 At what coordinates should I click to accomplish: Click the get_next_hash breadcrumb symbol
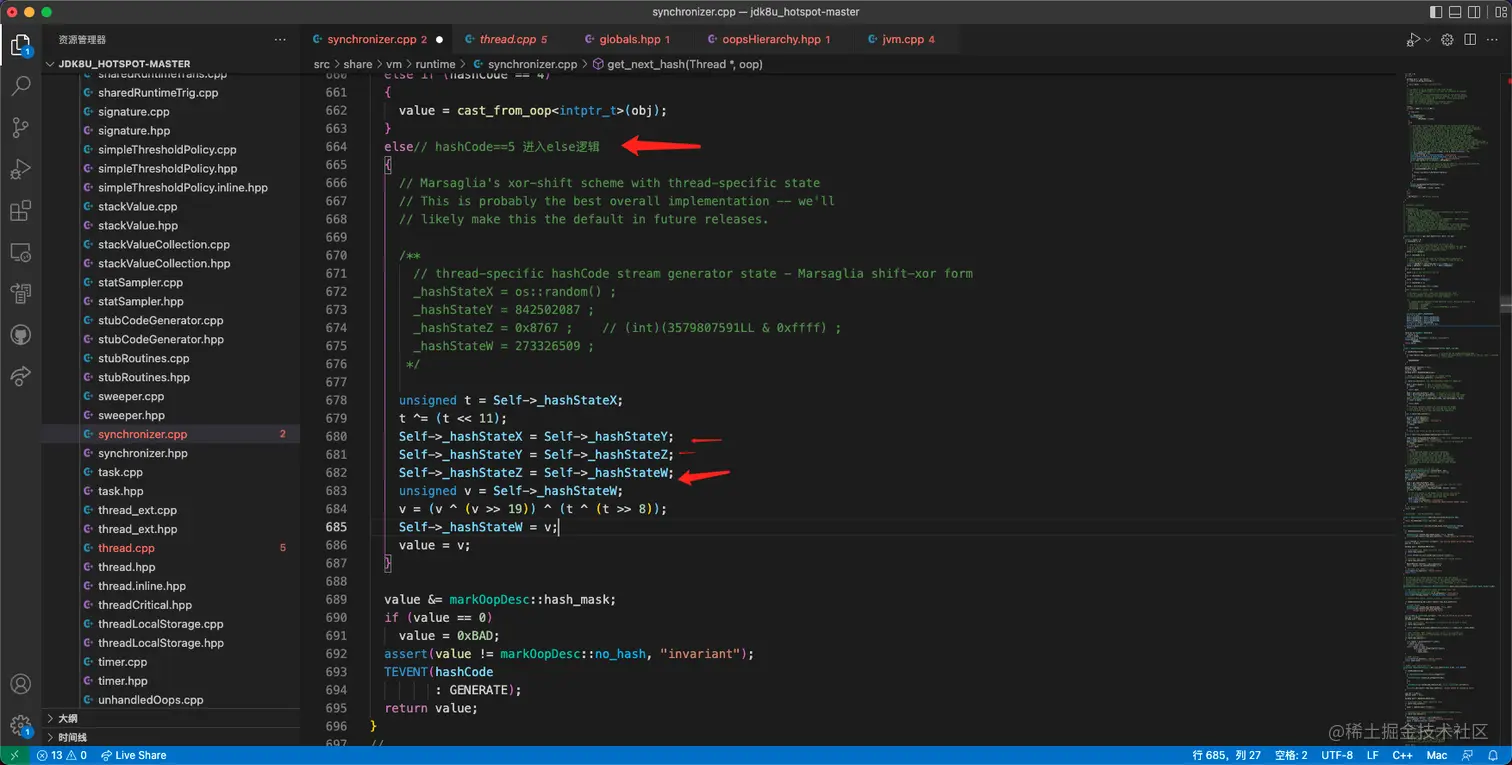click(x=678, y=64)
